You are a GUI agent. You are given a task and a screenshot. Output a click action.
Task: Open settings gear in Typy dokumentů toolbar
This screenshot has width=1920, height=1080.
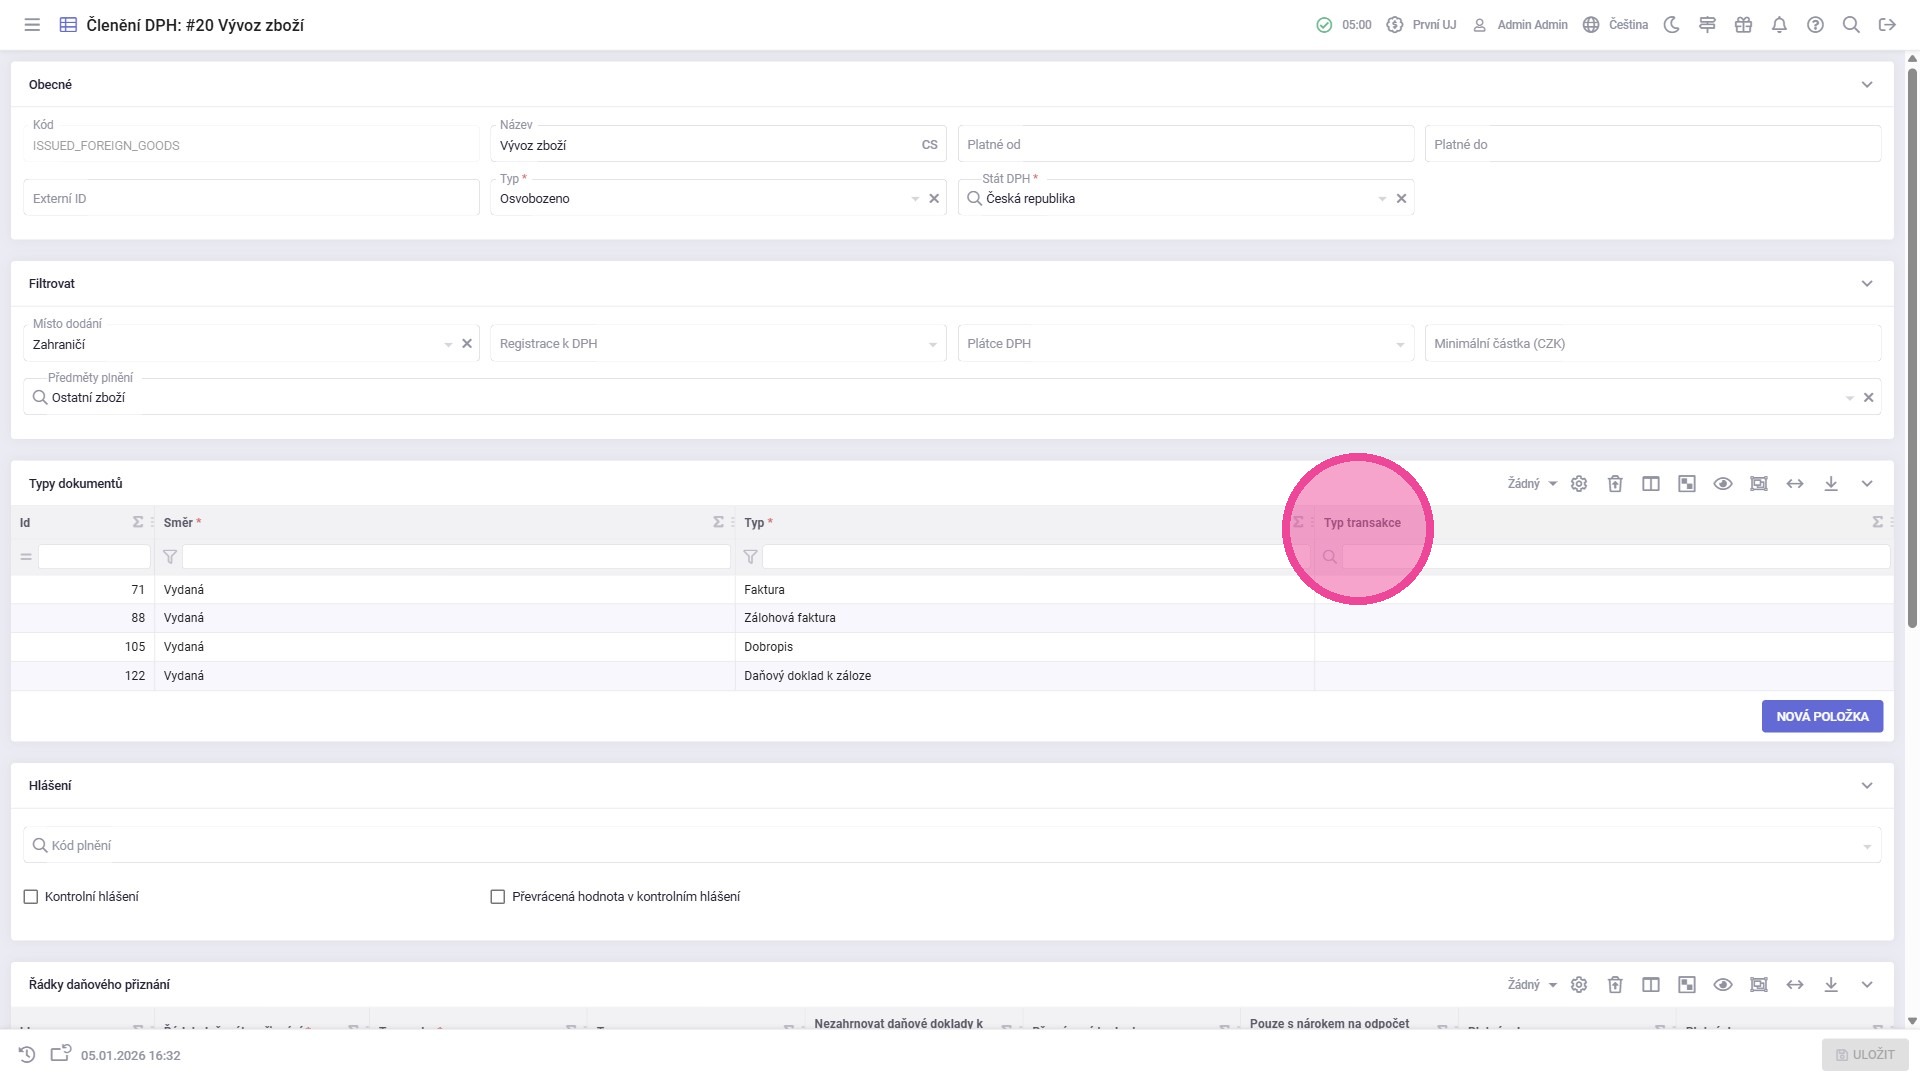tap(1579, 484)
